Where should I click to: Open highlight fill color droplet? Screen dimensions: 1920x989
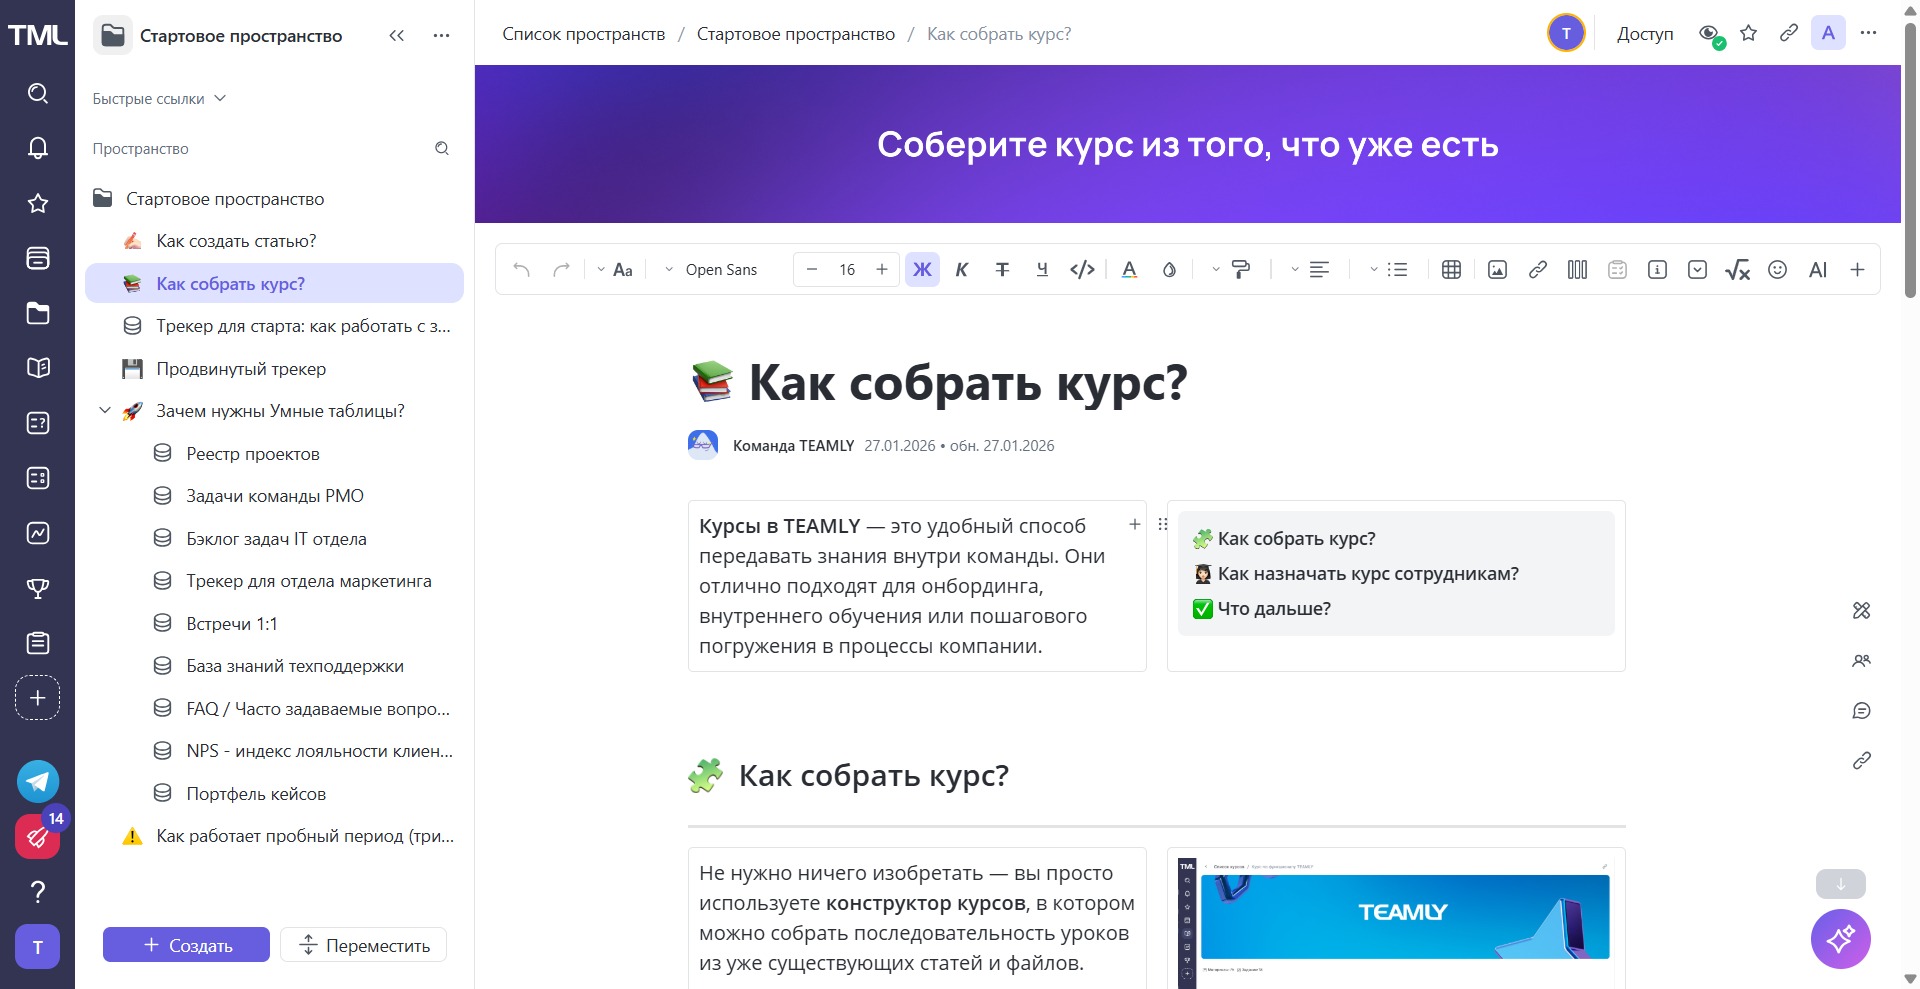pyautogui.click(x=1169, y=269)
